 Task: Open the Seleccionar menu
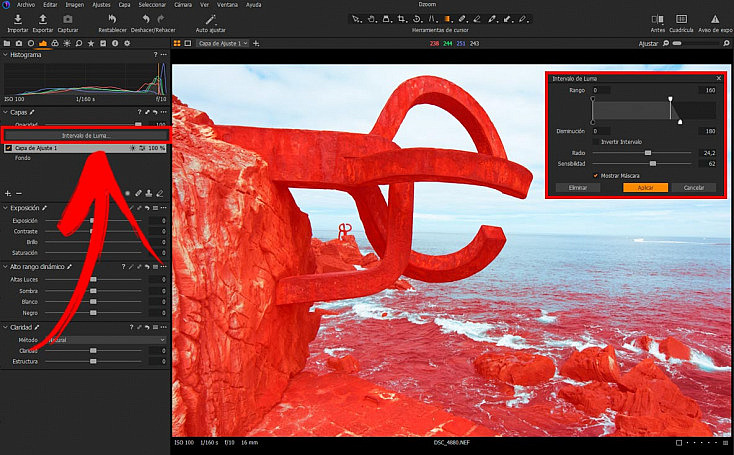(x=152, y=5)
